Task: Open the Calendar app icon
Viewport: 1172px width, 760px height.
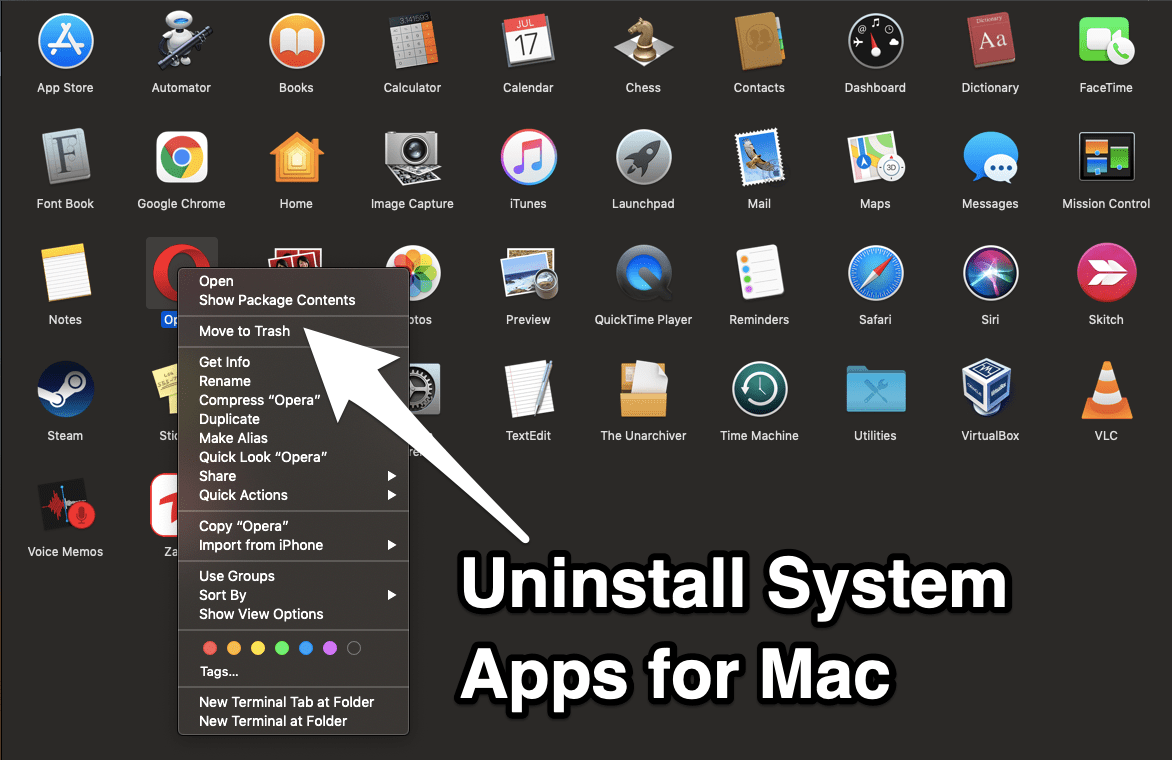Action: pyautogui.click(x=528, y=41)
